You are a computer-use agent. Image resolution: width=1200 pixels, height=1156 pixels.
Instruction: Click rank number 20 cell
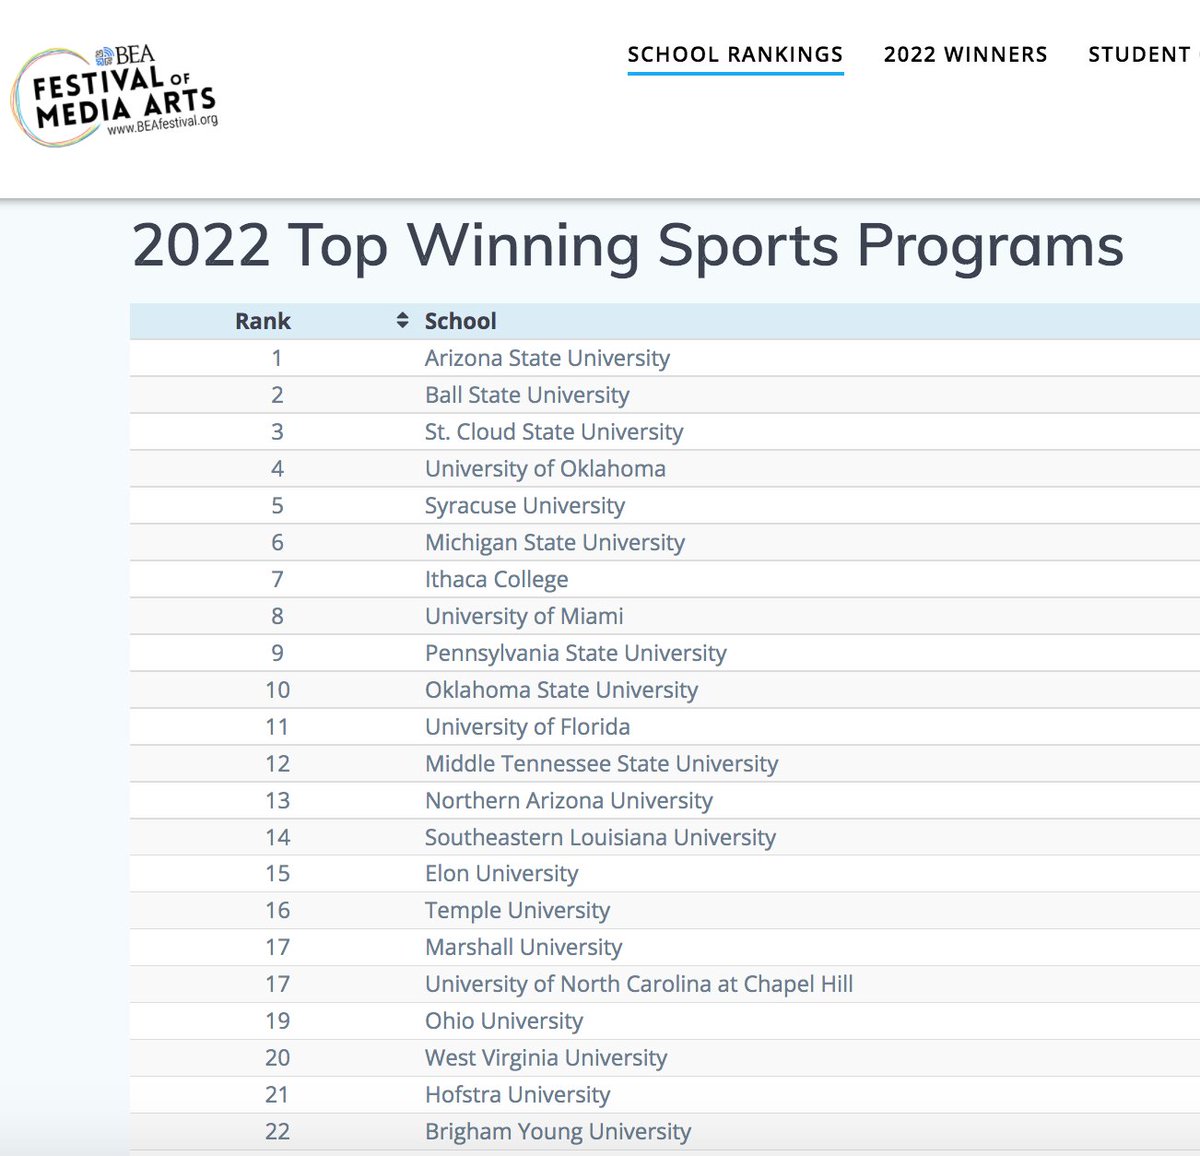(277, 1059)
